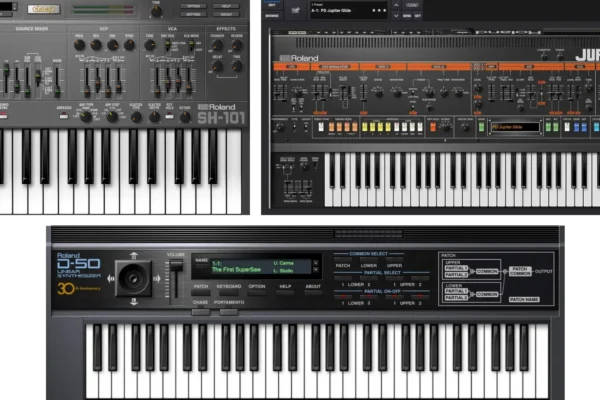Toggle Upper partial 2 in Partial On-Off
600x400 pixels.
(x=420, y=297)
